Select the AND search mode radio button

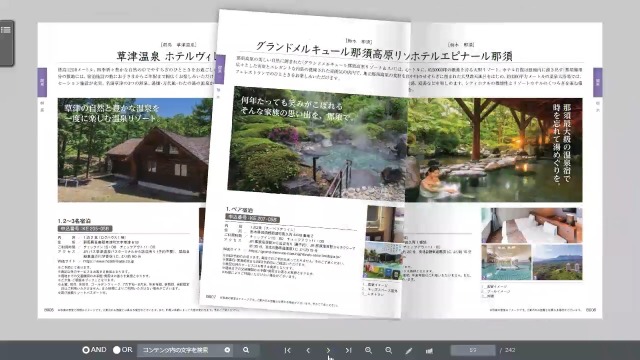[86, 350]
